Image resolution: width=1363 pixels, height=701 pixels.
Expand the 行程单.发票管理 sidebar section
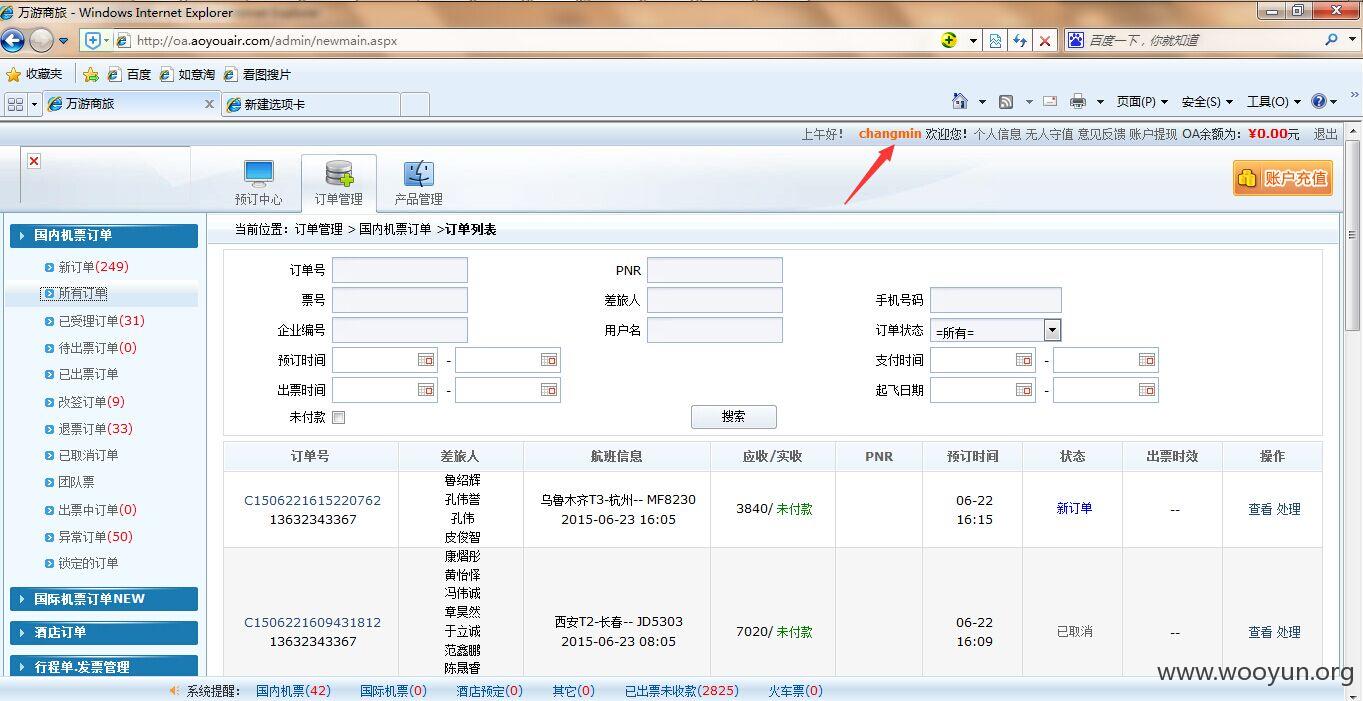coord(104,666)
